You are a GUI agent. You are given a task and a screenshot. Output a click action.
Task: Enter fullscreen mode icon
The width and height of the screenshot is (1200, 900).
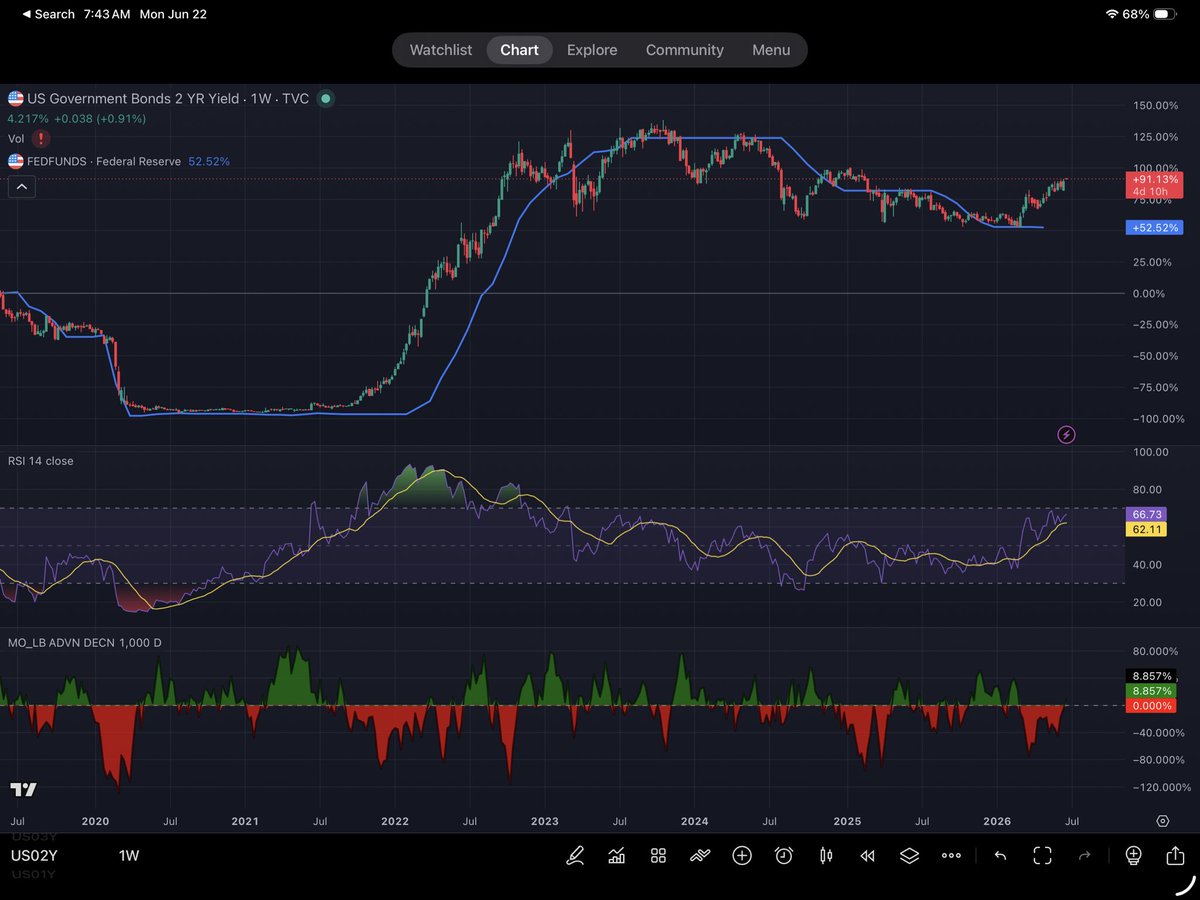[1042, 855]
